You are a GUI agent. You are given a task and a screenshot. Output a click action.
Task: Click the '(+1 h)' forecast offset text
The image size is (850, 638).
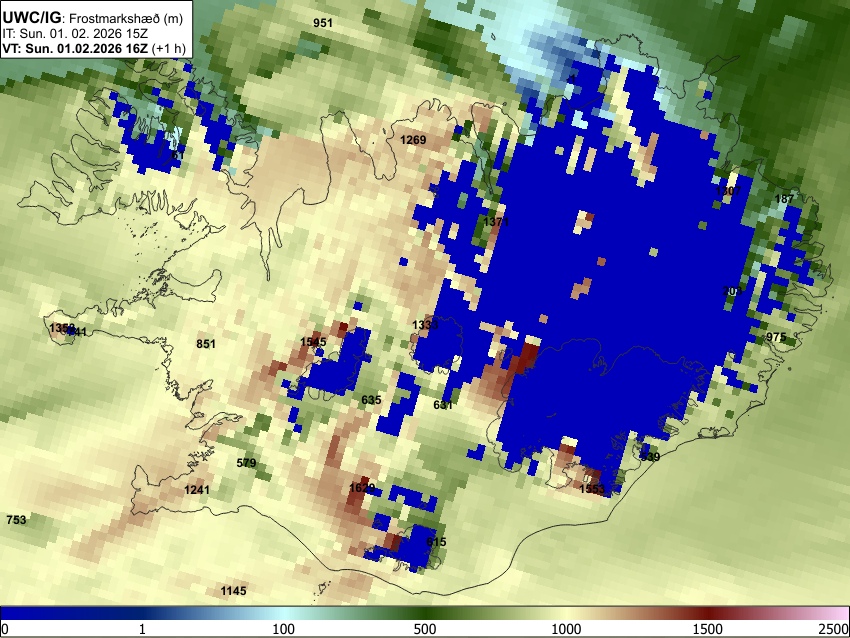(x=169, y=48)
